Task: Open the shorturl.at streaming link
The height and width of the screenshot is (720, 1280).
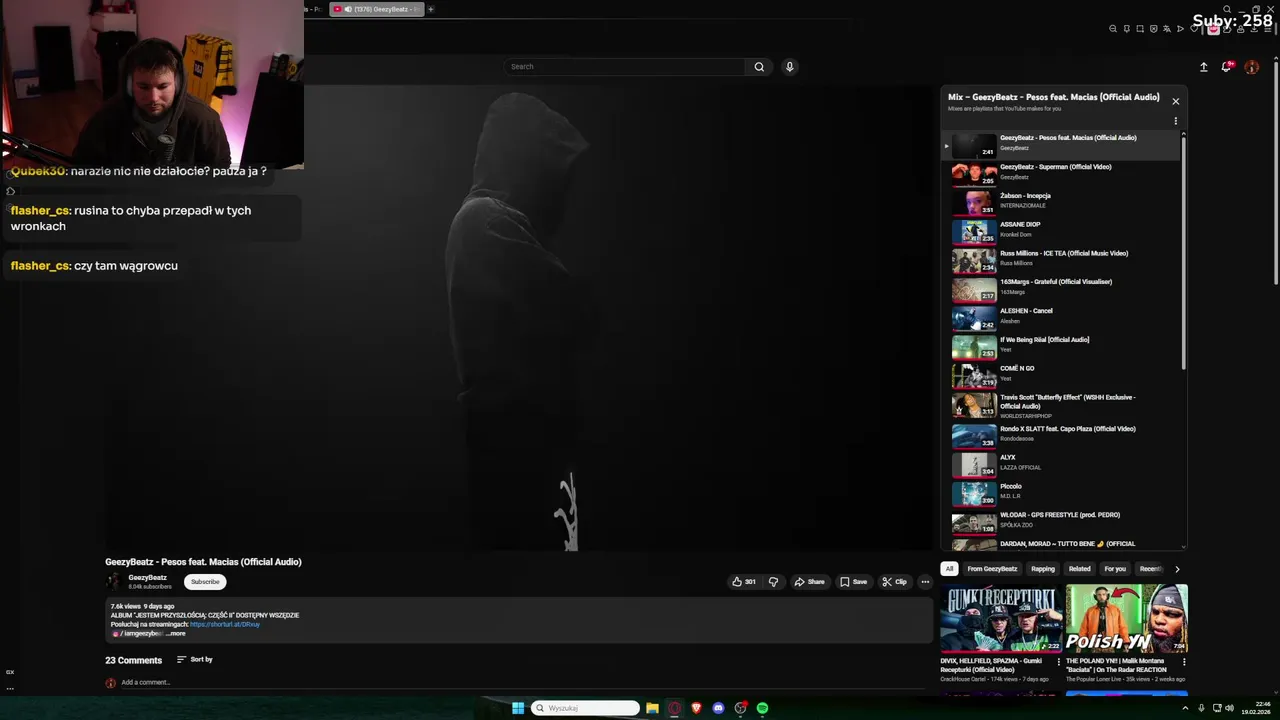Action: click(x=225, y=625)
